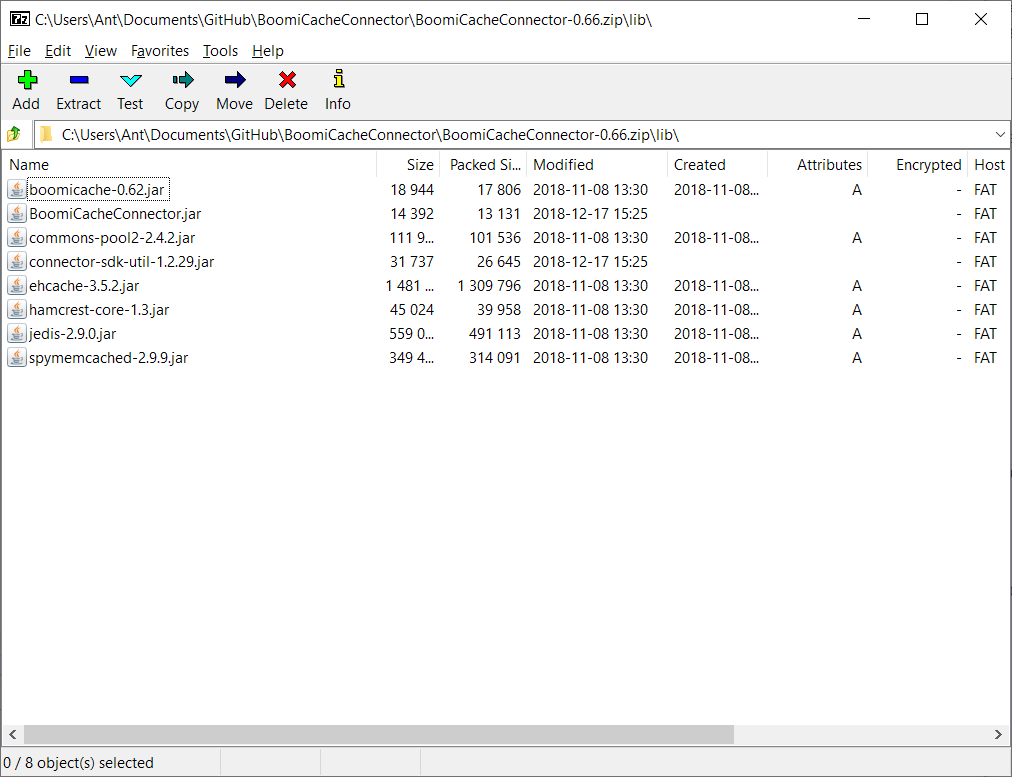Open the View menu
Viewport: 1012px width, 777px height.
coord(101,51)
